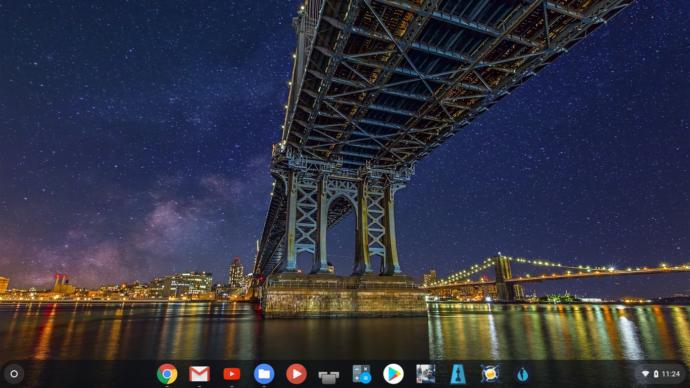This screenshot has width=690, height=388.
Task: Open the gray three-screens app icon
Action: point(329,377)
